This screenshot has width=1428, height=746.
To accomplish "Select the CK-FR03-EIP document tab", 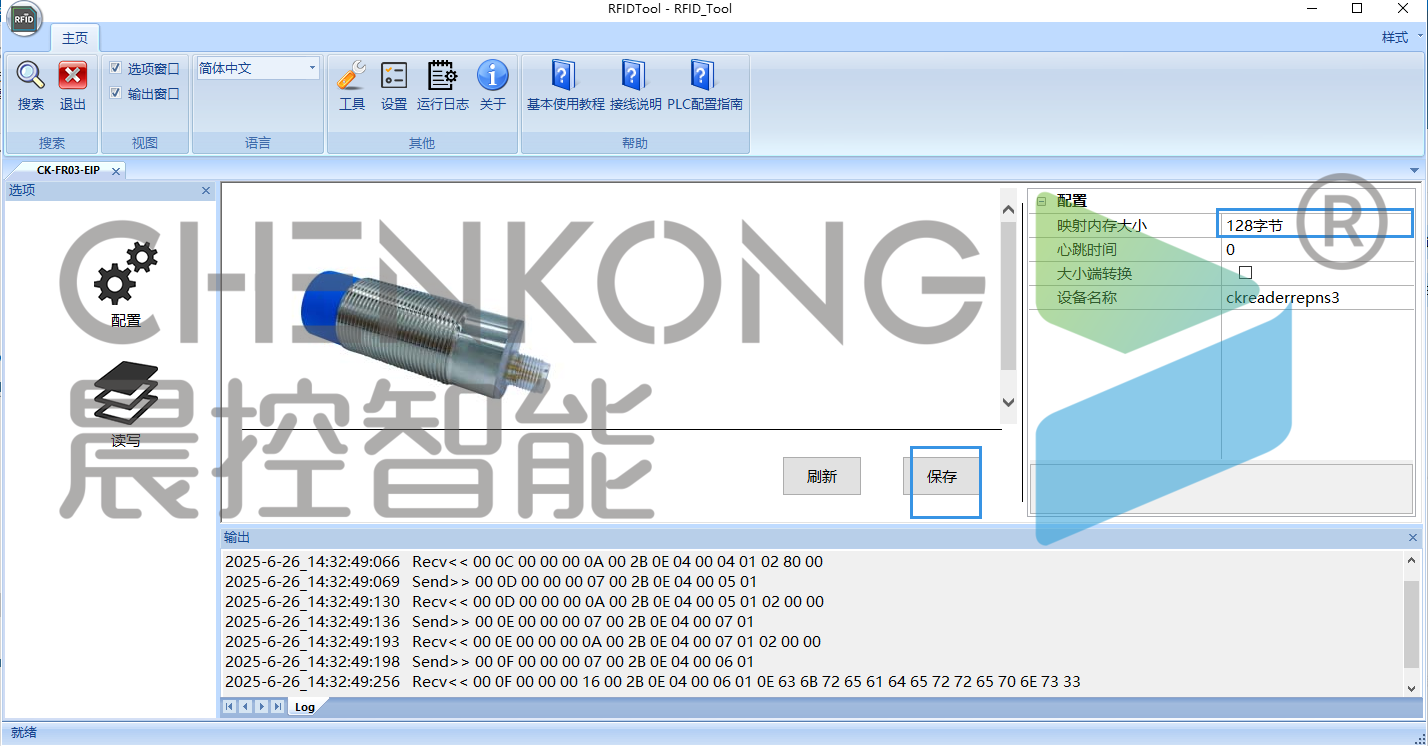I will tap(68, 170).
